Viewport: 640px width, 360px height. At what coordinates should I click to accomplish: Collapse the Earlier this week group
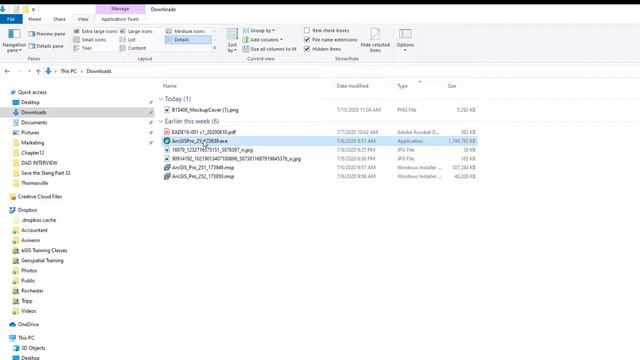(x=161, y=121)
